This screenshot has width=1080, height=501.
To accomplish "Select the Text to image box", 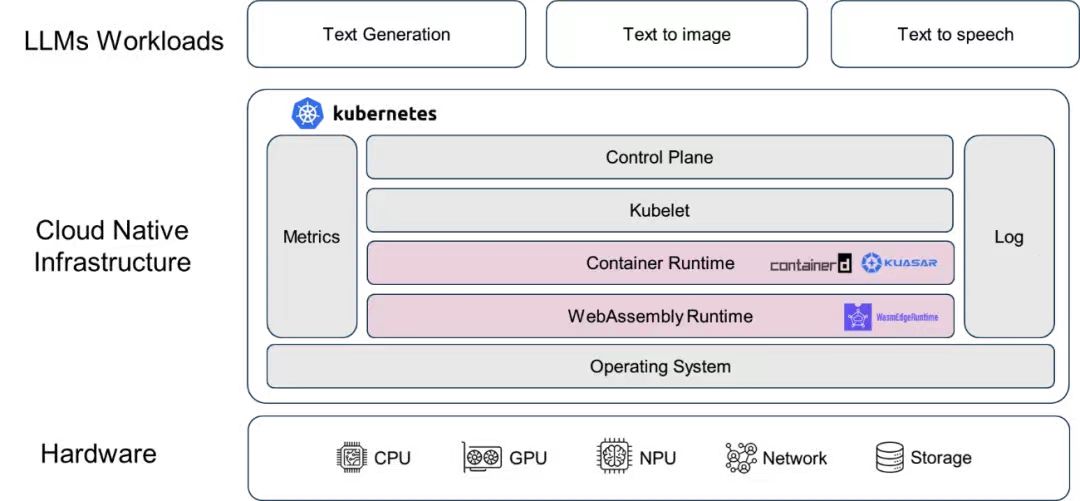I will (x=676, y=34).
